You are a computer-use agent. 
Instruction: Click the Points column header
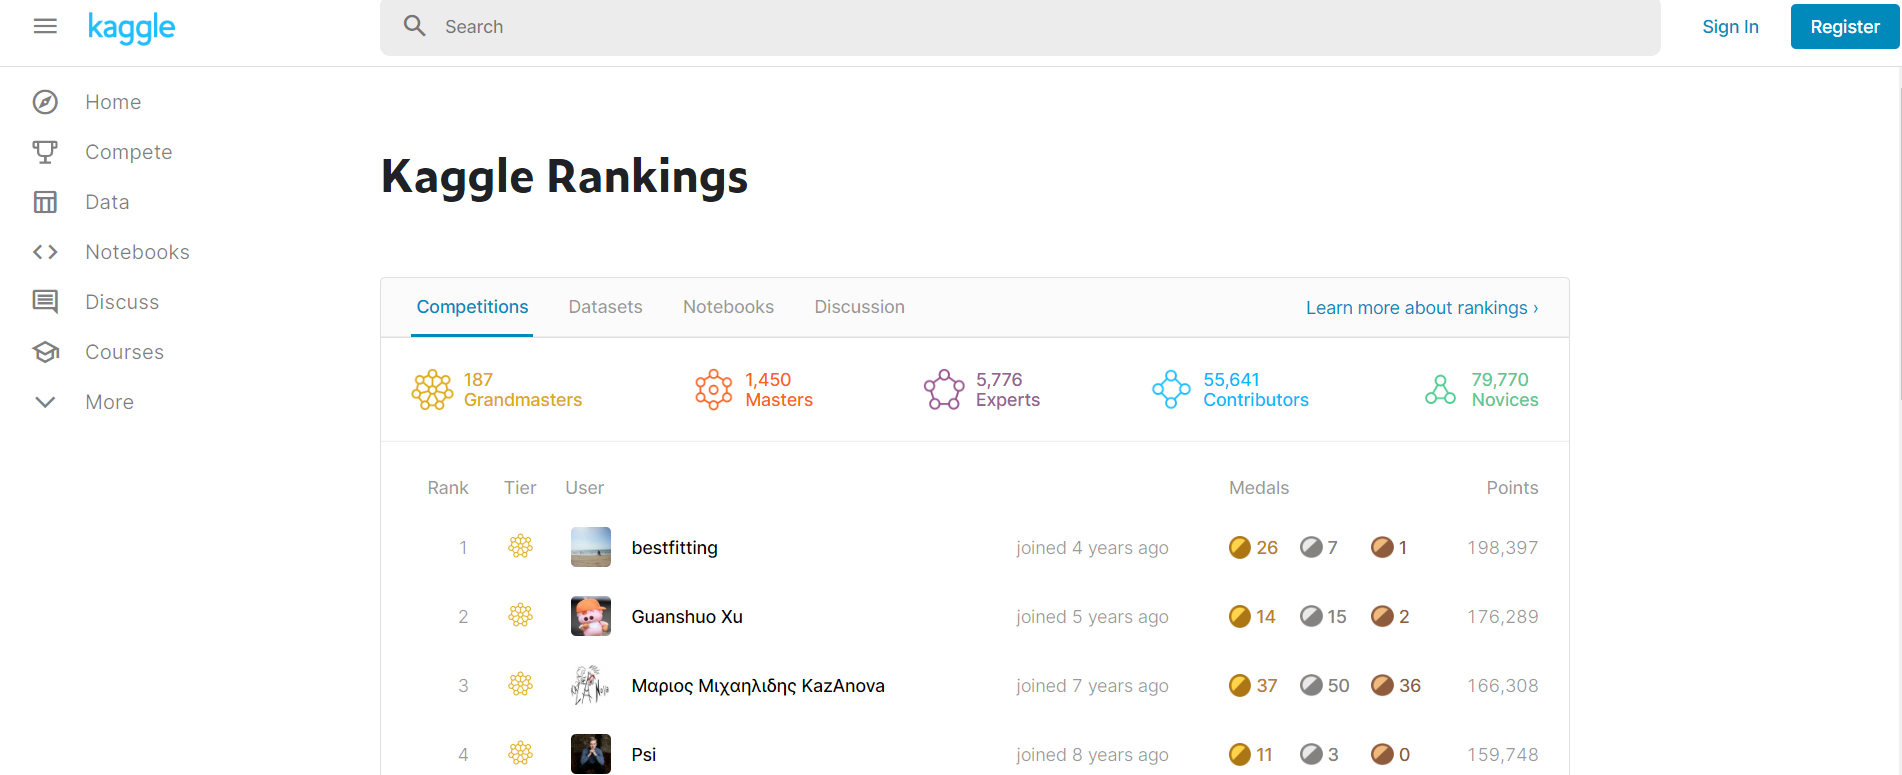pos(1512,488)
